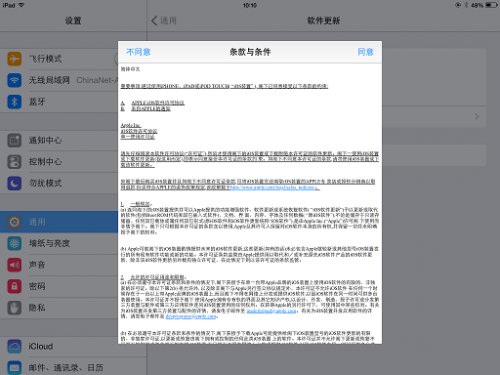Open 控制中心 control center icon
The image size is (500, 375).
pos(14,162)
